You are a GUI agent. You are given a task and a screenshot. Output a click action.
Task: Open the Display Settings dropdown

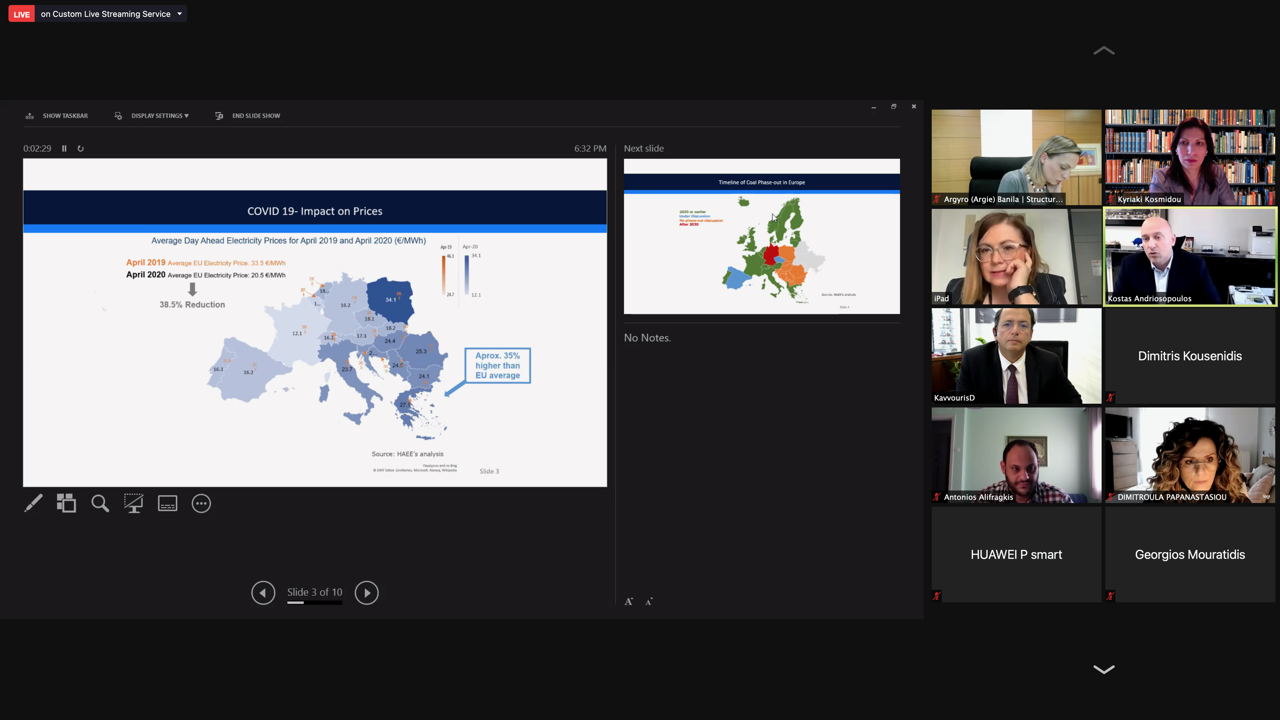[152, 116]
